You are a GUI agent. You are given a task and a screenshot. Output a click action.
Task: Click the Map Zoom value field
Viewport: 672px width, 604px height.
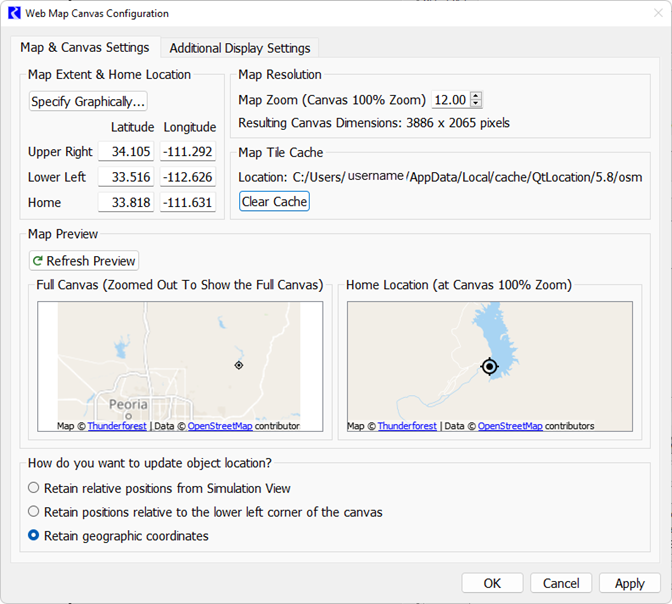[449, 100]
